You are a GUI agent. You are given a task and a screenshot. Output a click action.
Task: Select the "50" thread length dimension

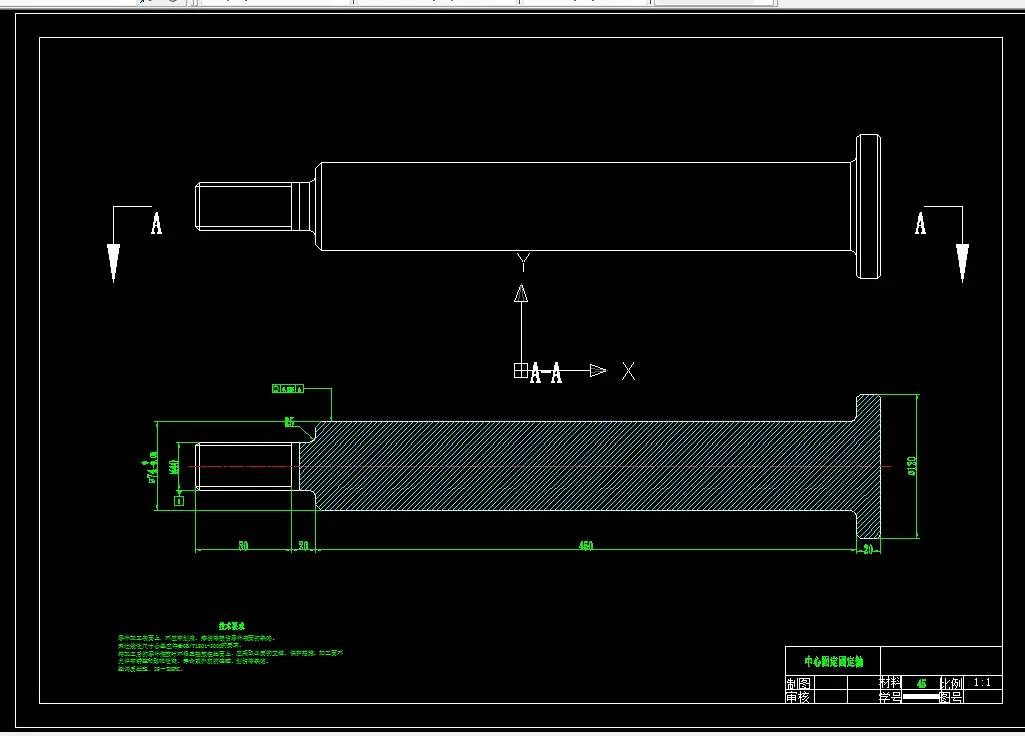[x=243, y=546]
